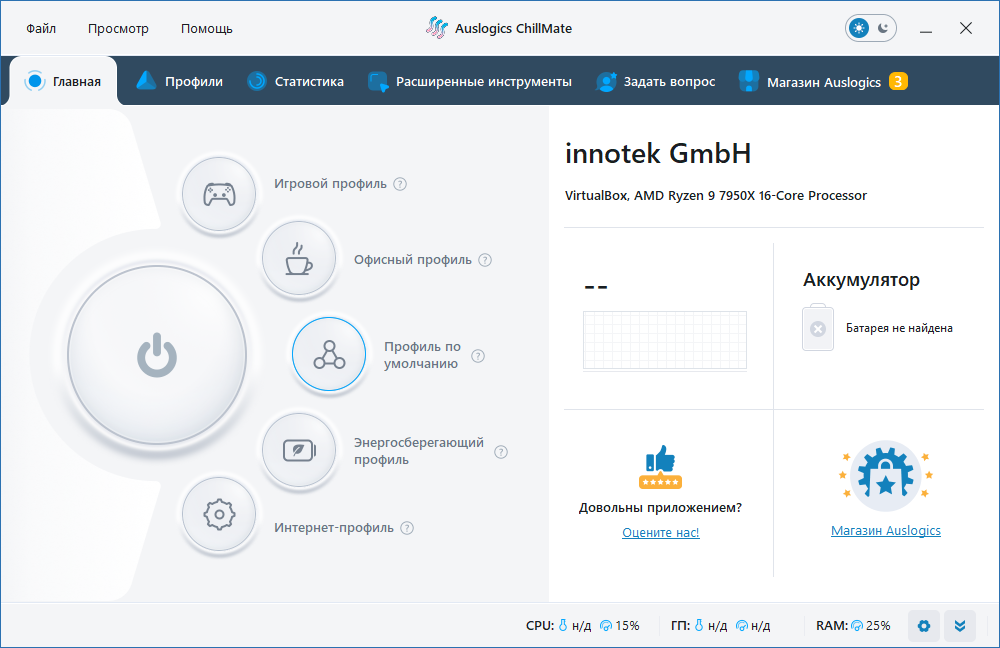
Task: Open help for Офисный профиль
Action: click(485, 260)
